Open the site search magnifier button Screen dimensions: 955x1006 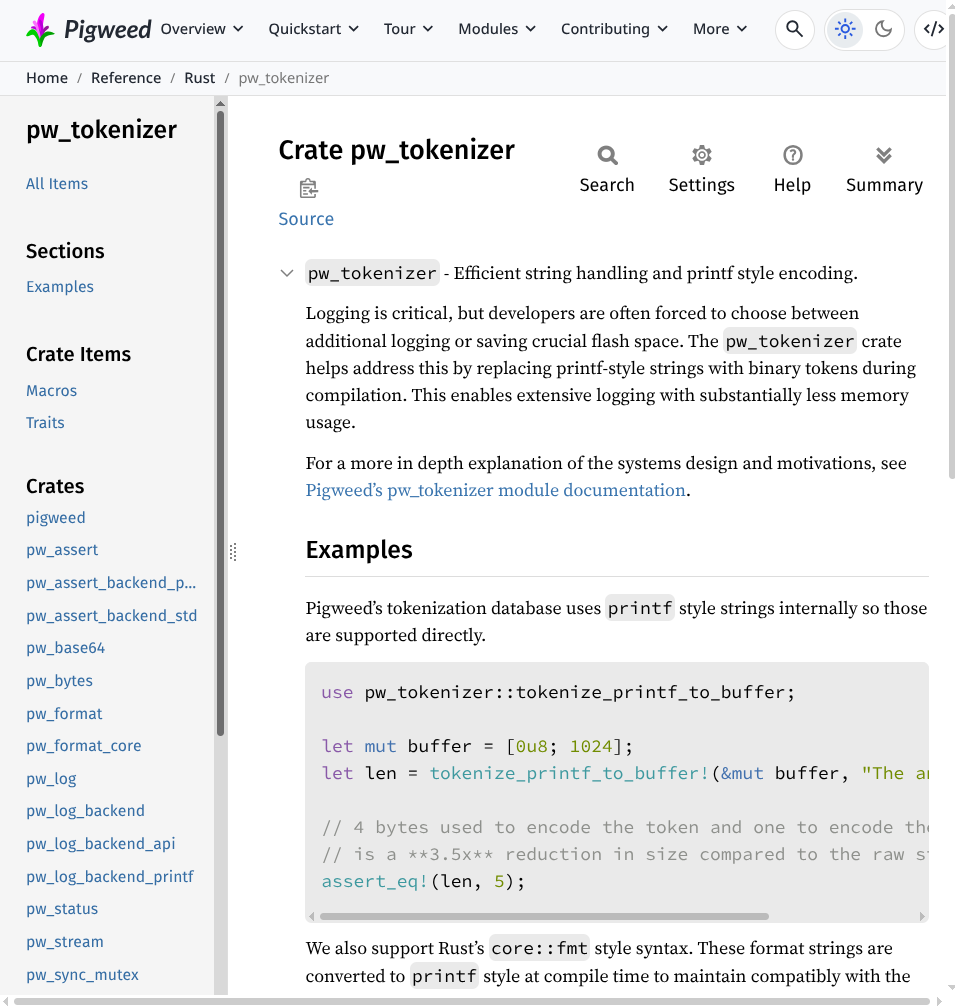794,30
